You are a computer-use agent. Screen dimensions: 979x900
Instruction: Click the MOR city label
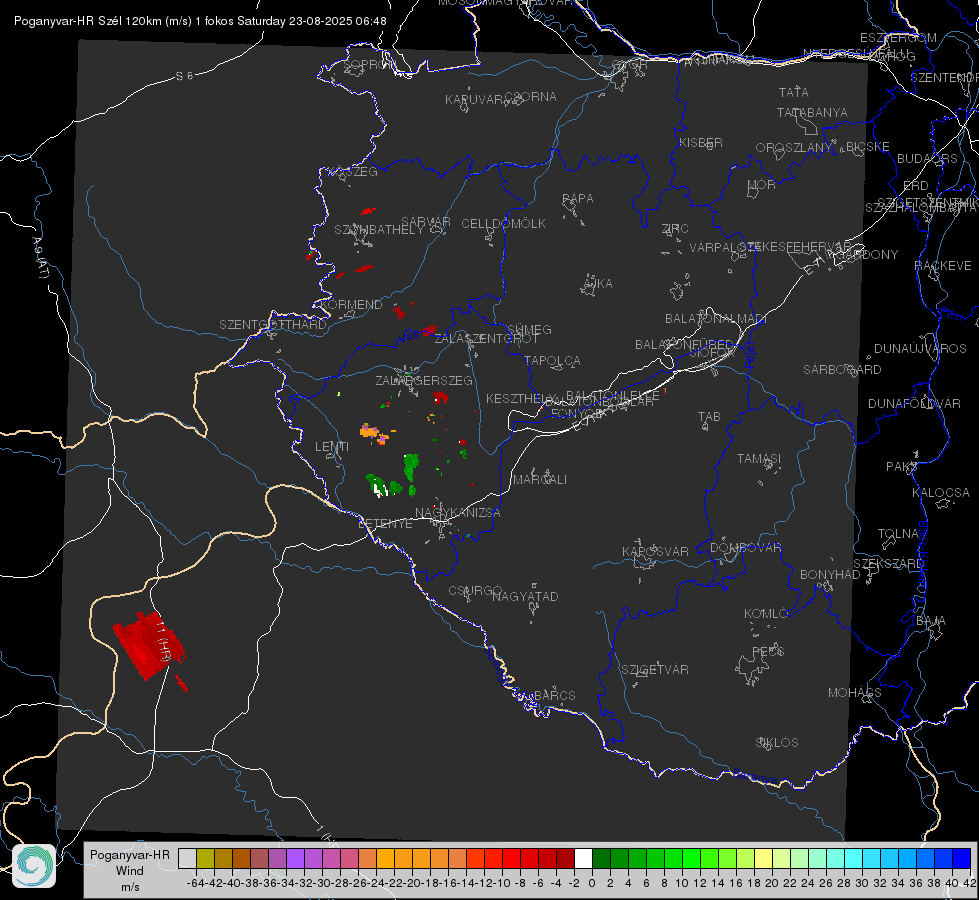(x=762, y=184)
